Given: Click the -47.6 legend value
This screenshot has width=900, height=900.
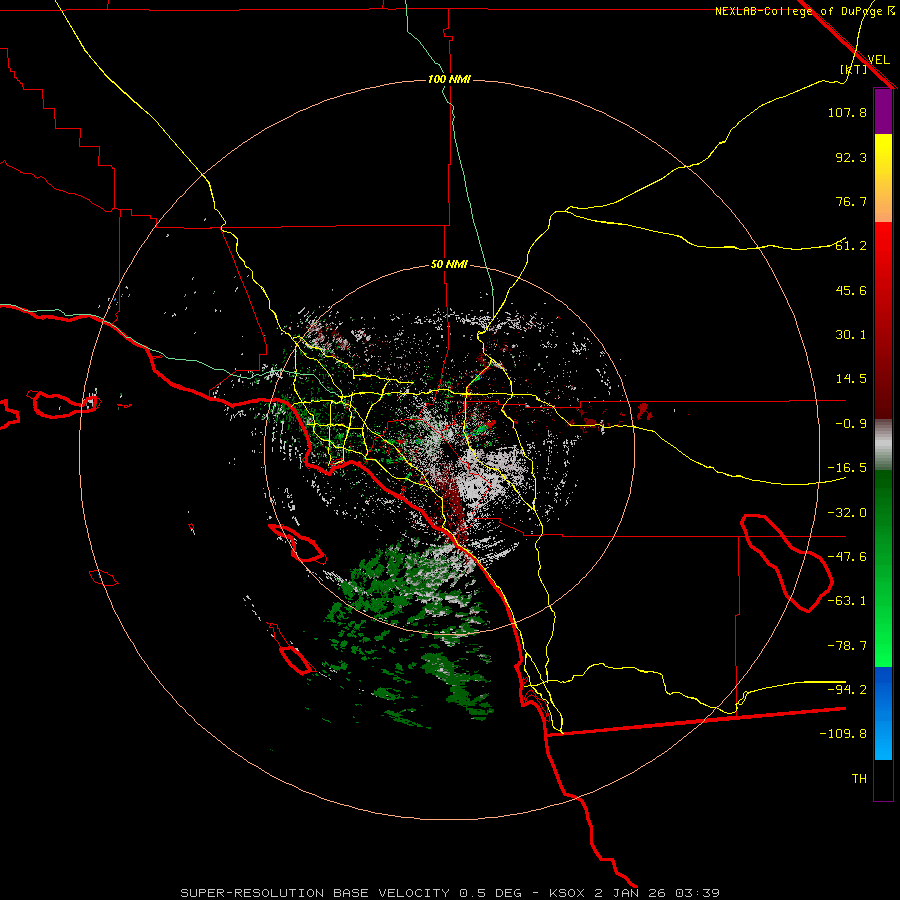Looking at the screenshot, I should 847,557.
